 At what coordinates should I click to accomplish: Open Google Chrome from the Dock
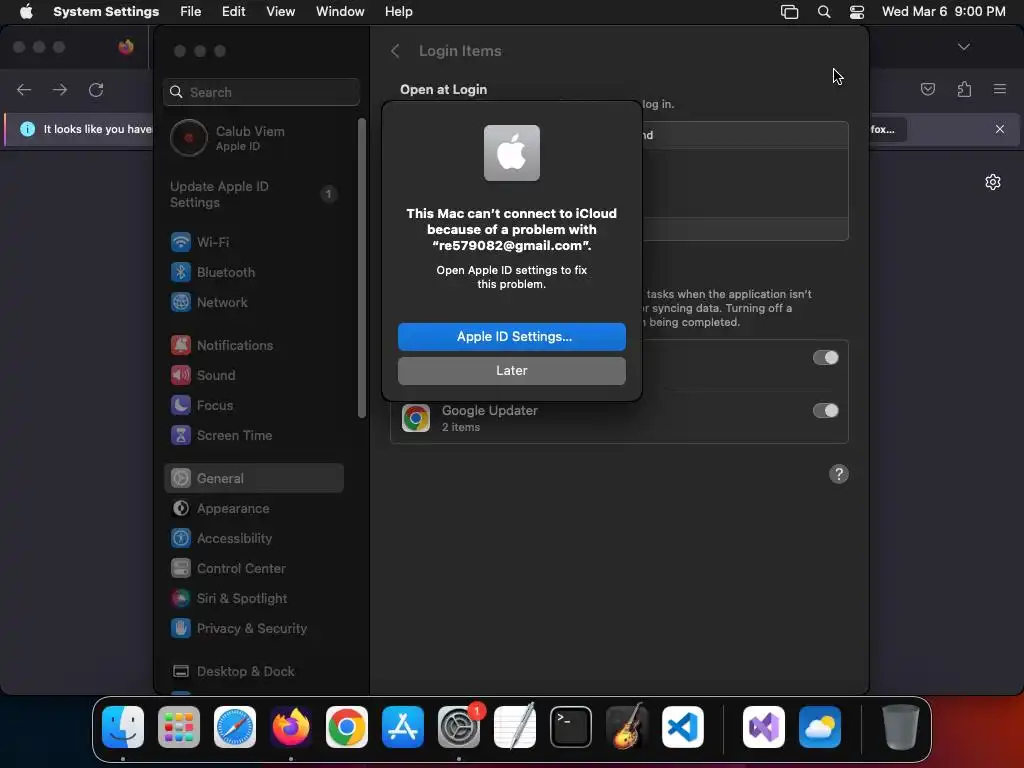[347, 727]
